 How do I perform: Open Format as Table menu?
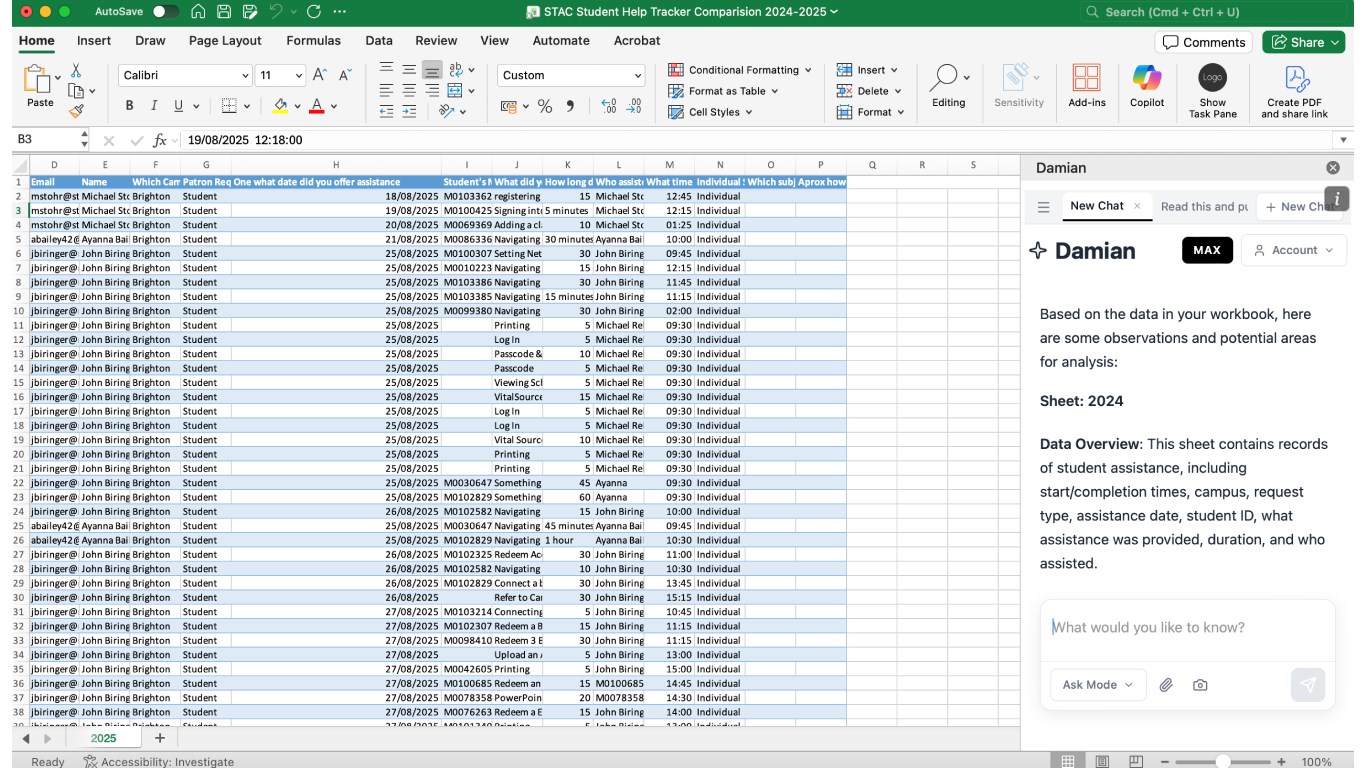point(723,91)
